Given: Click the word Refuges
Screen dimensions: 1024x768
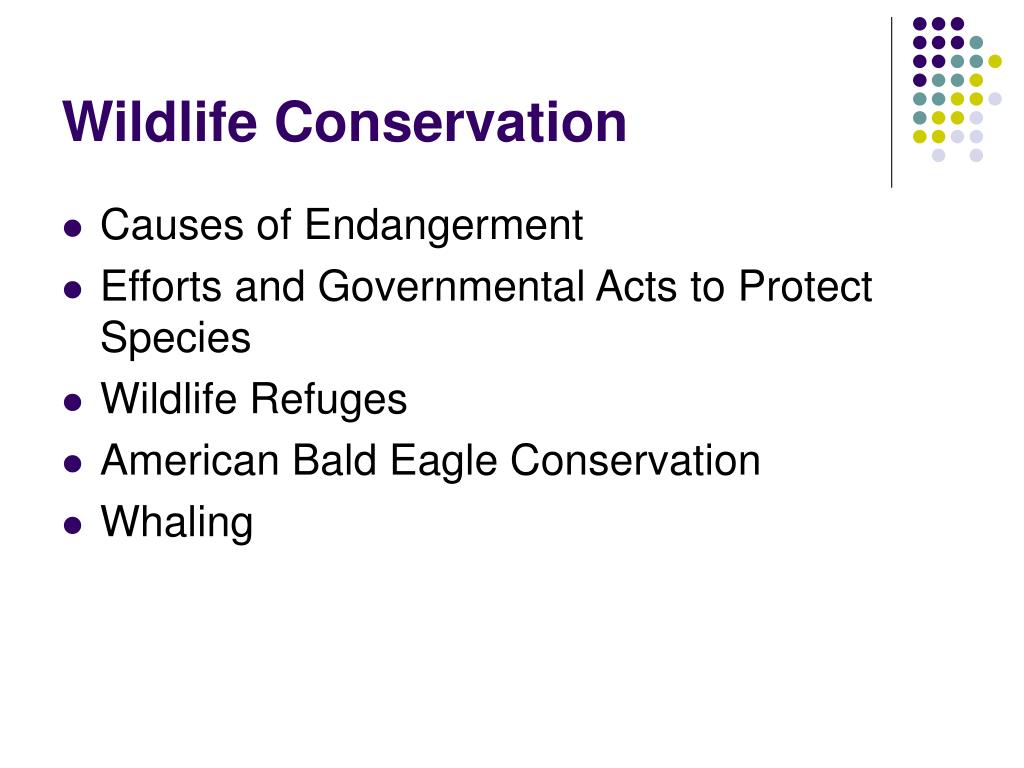Looking at the screenshot, I should click(x=328, y=398).
